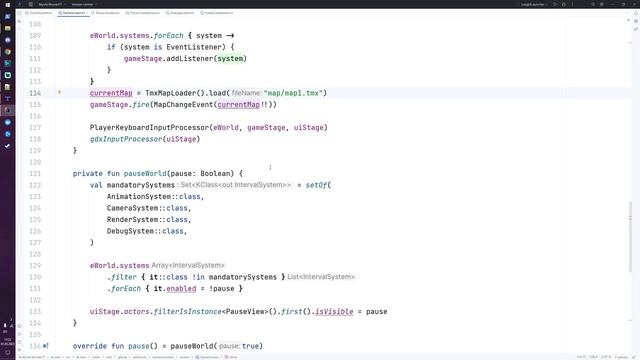Click the .filter call on line 130

[122, 277]
